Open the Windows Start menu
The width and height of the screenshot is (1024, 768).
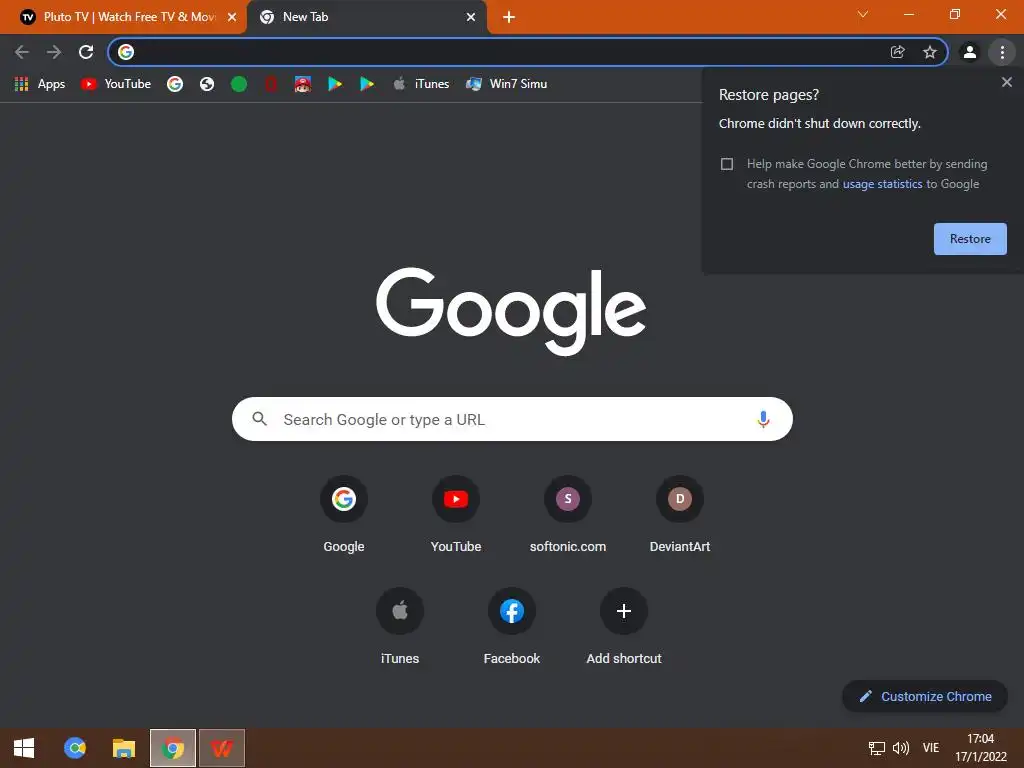[x=24, y=748]
